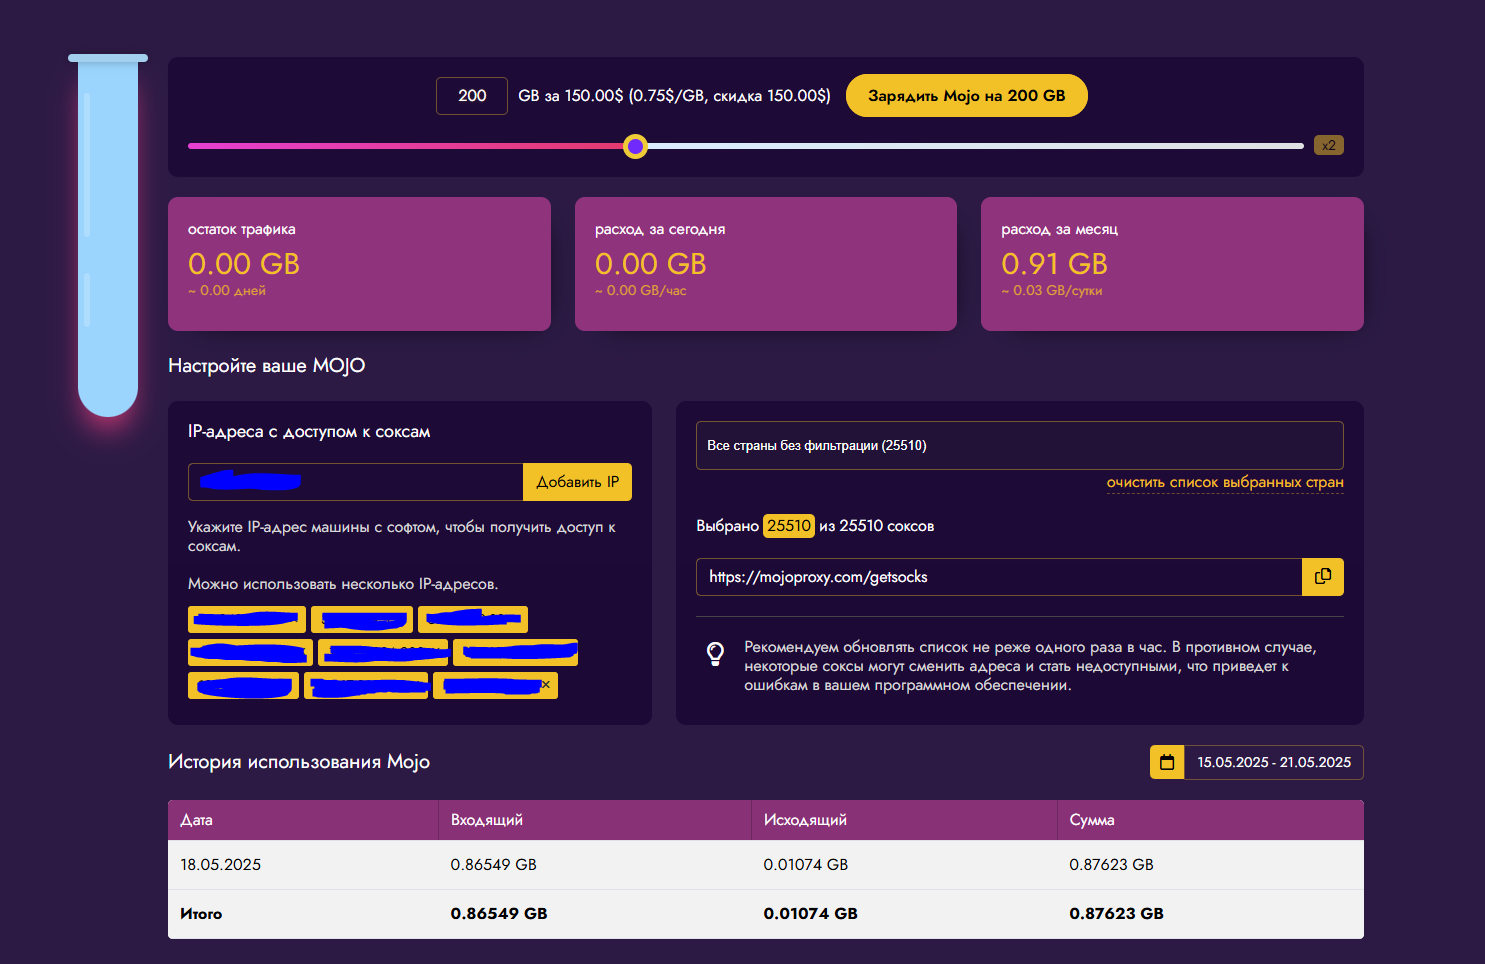The image size is (1485, 964).
Task: Focus the IP address input field
Action: click(x=356, y=482)
